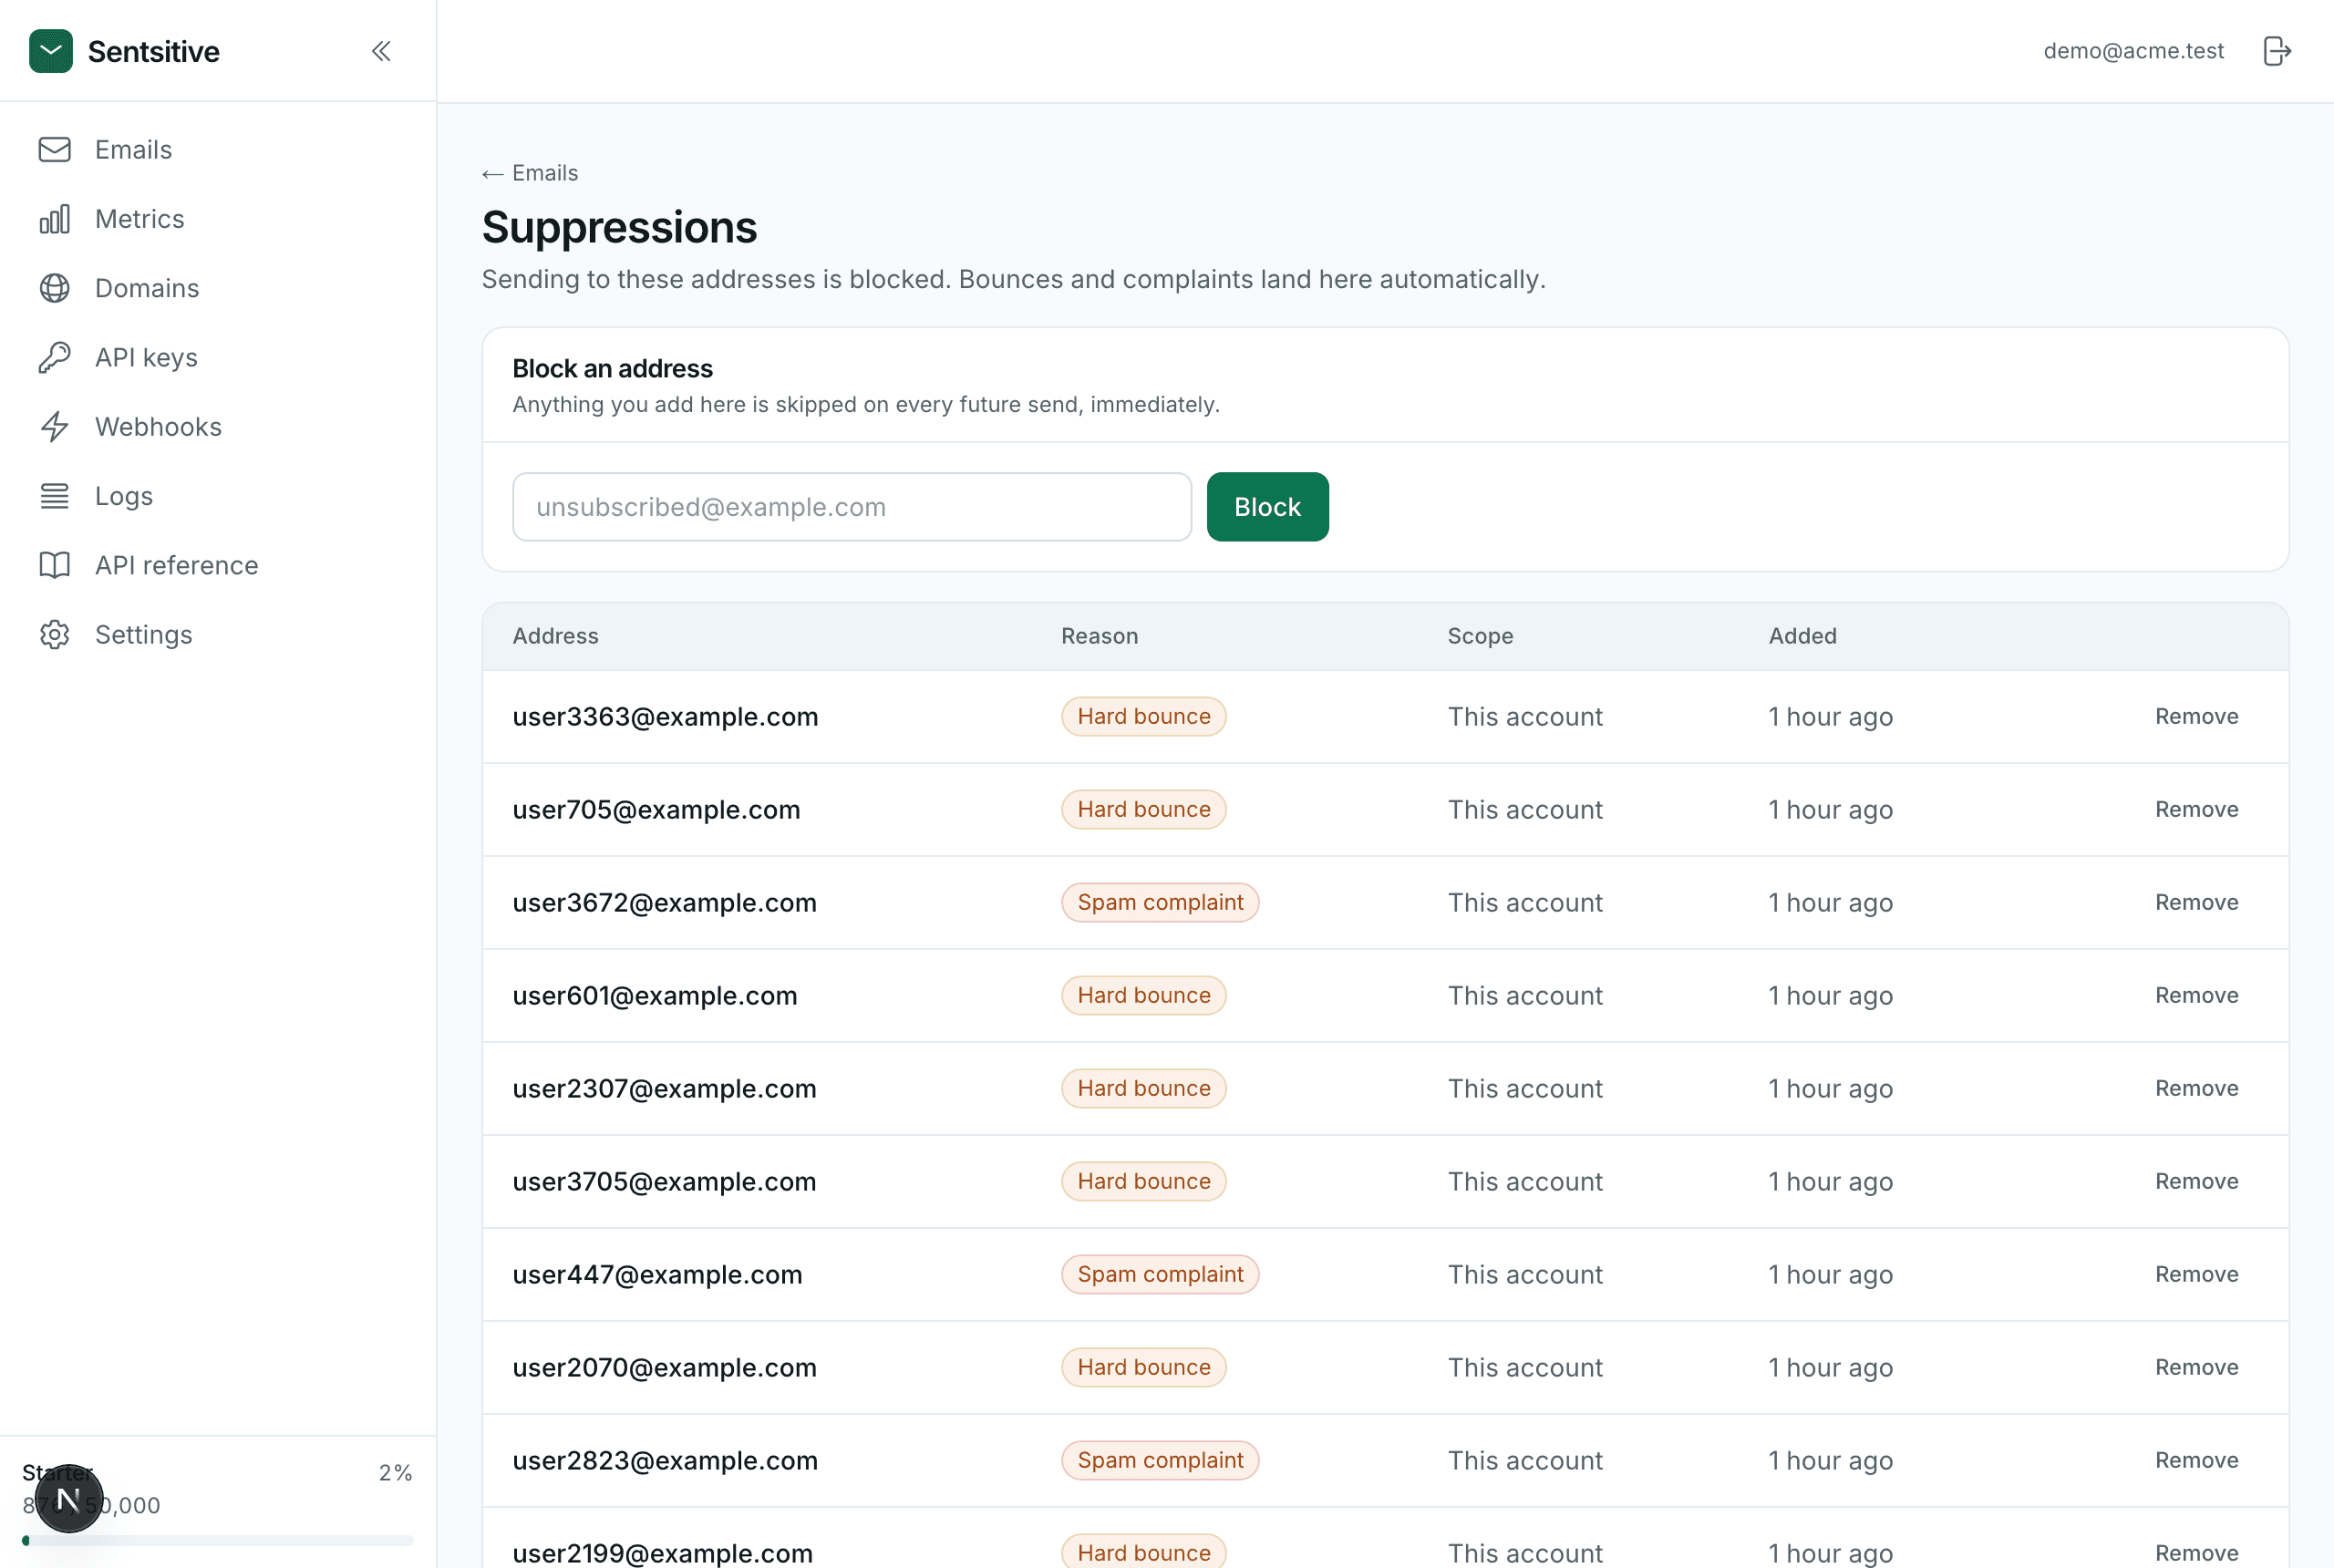Remove user447@example.com suppression
Screen dimensions: 2334x1568
[x=2196, y=1274]
